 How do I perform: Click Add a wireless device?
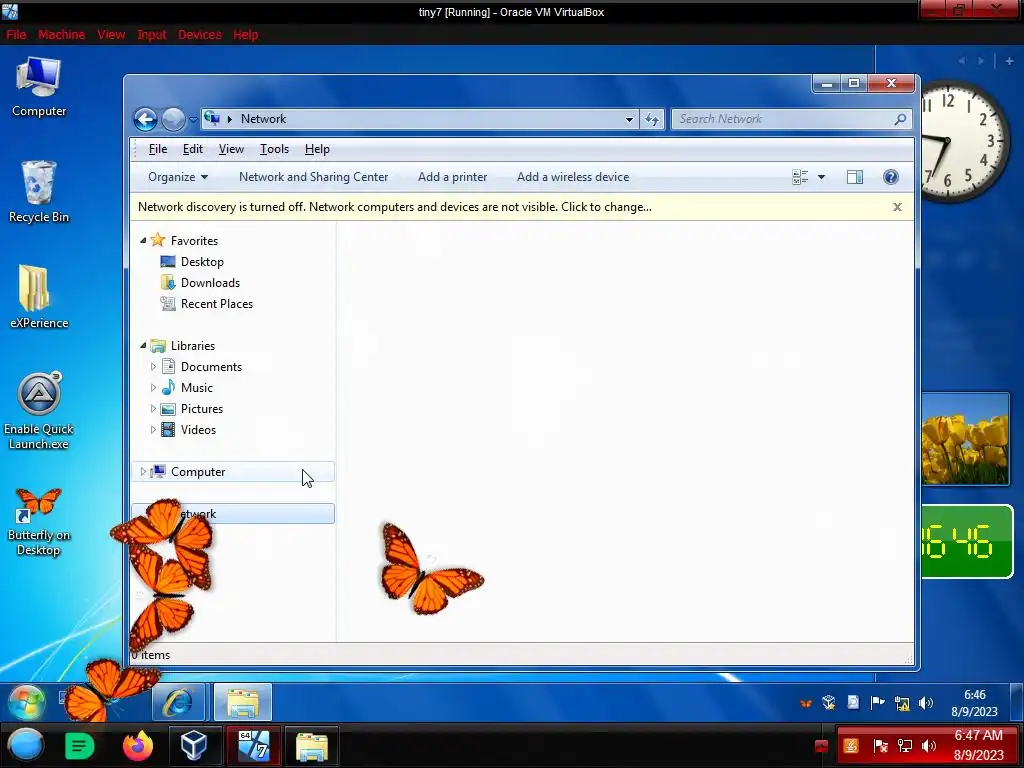[x=573, y=177]
